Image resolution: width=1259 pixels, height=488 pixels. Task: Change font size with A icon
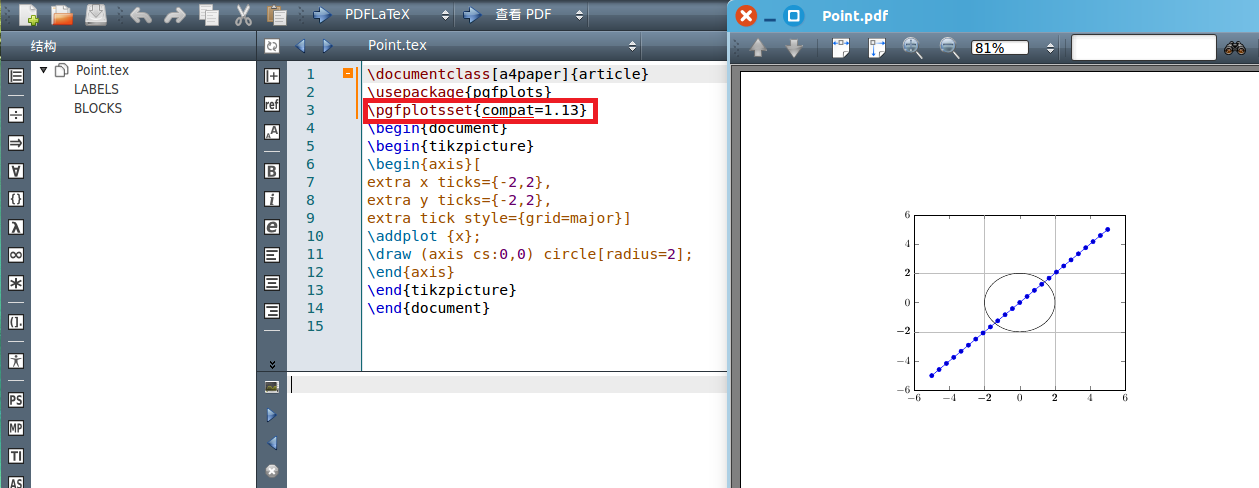[271, 131]
